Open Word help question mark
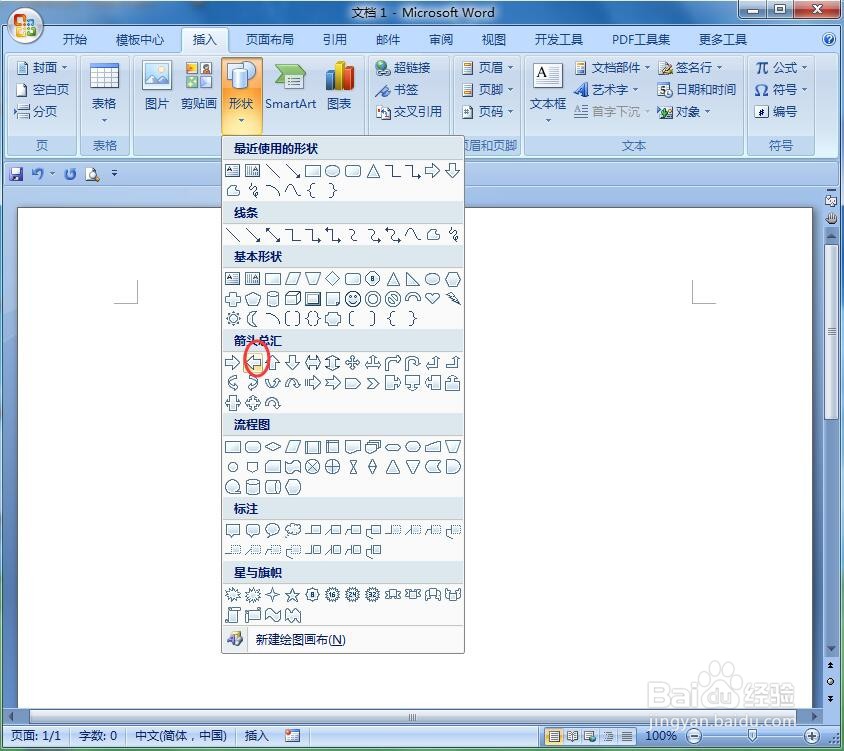 point(828,39)
